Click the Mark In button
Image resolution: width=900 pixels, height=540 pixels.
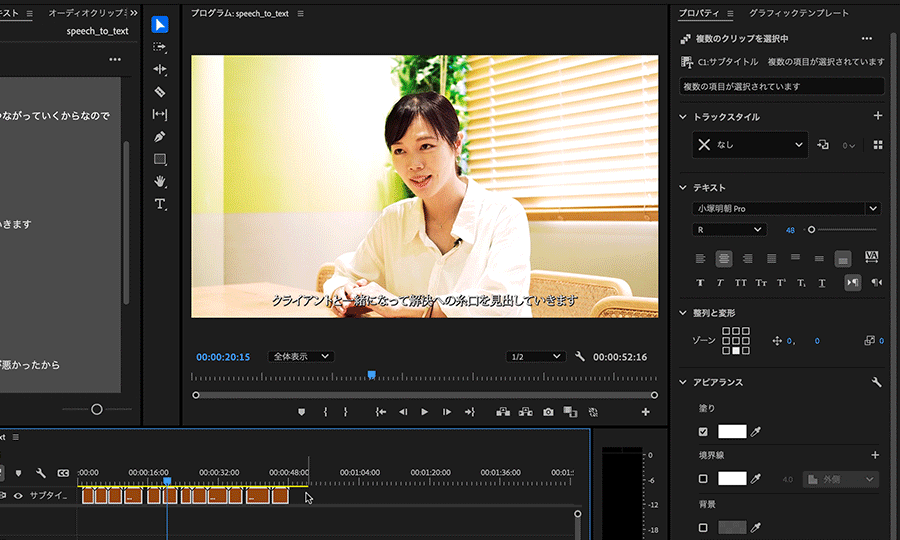(325, 412)
